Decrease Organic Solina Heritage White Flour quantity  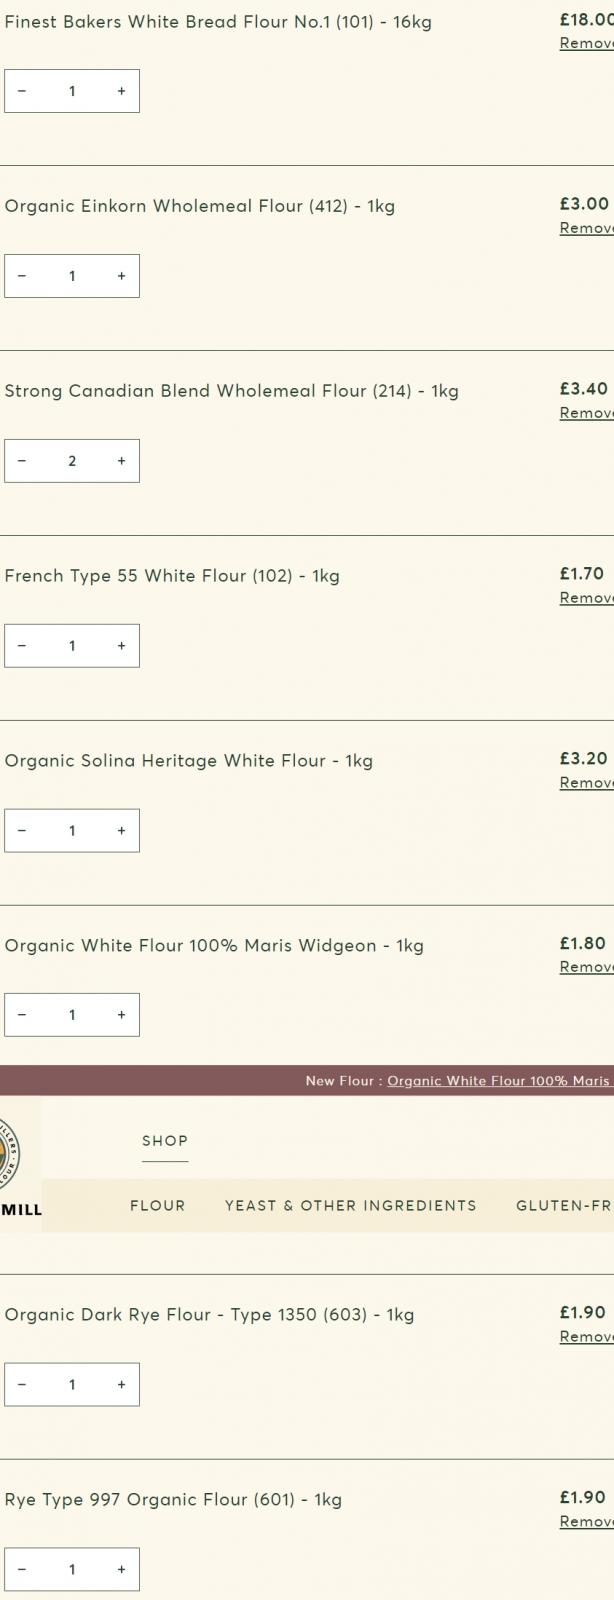22,831
